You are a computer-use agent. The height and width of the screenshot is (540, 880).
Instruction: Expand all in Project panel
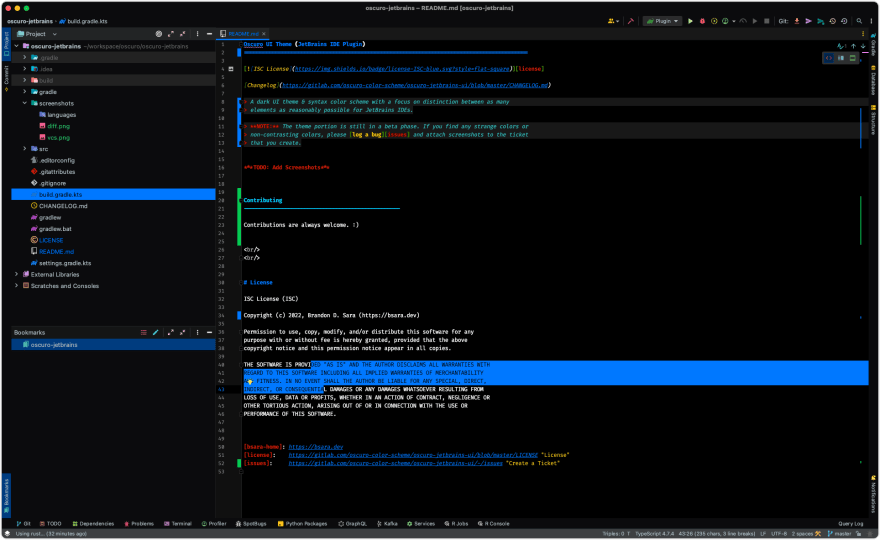[x=171, y=34]
